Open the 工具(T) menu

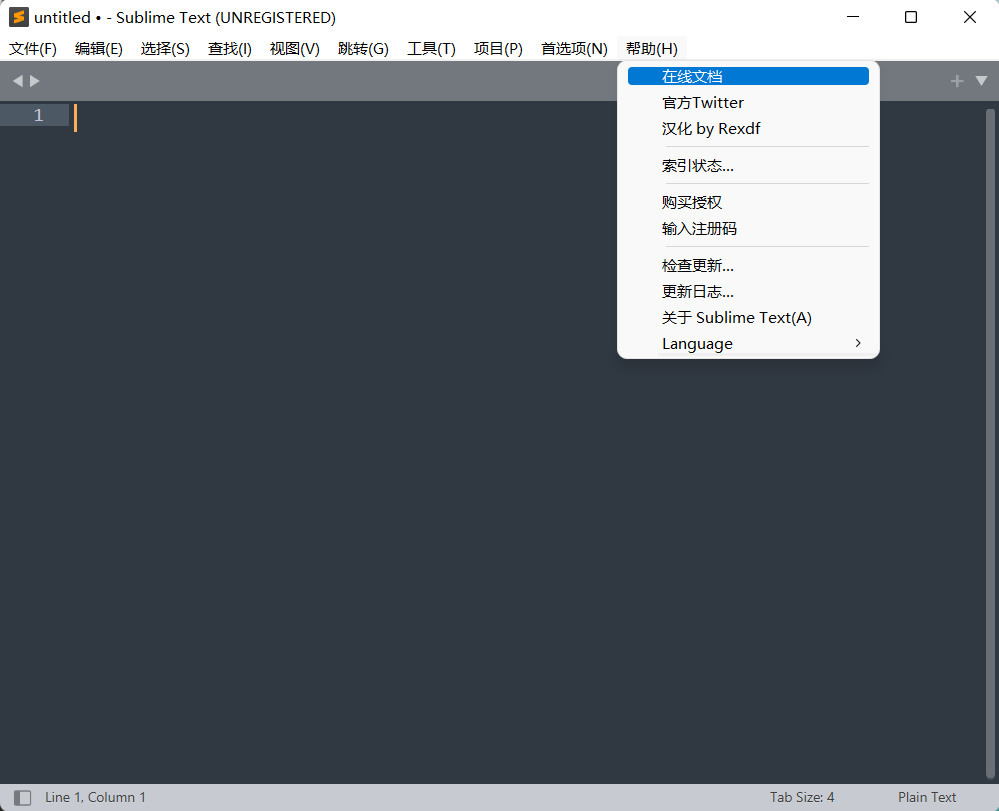[x=431, y=48]
